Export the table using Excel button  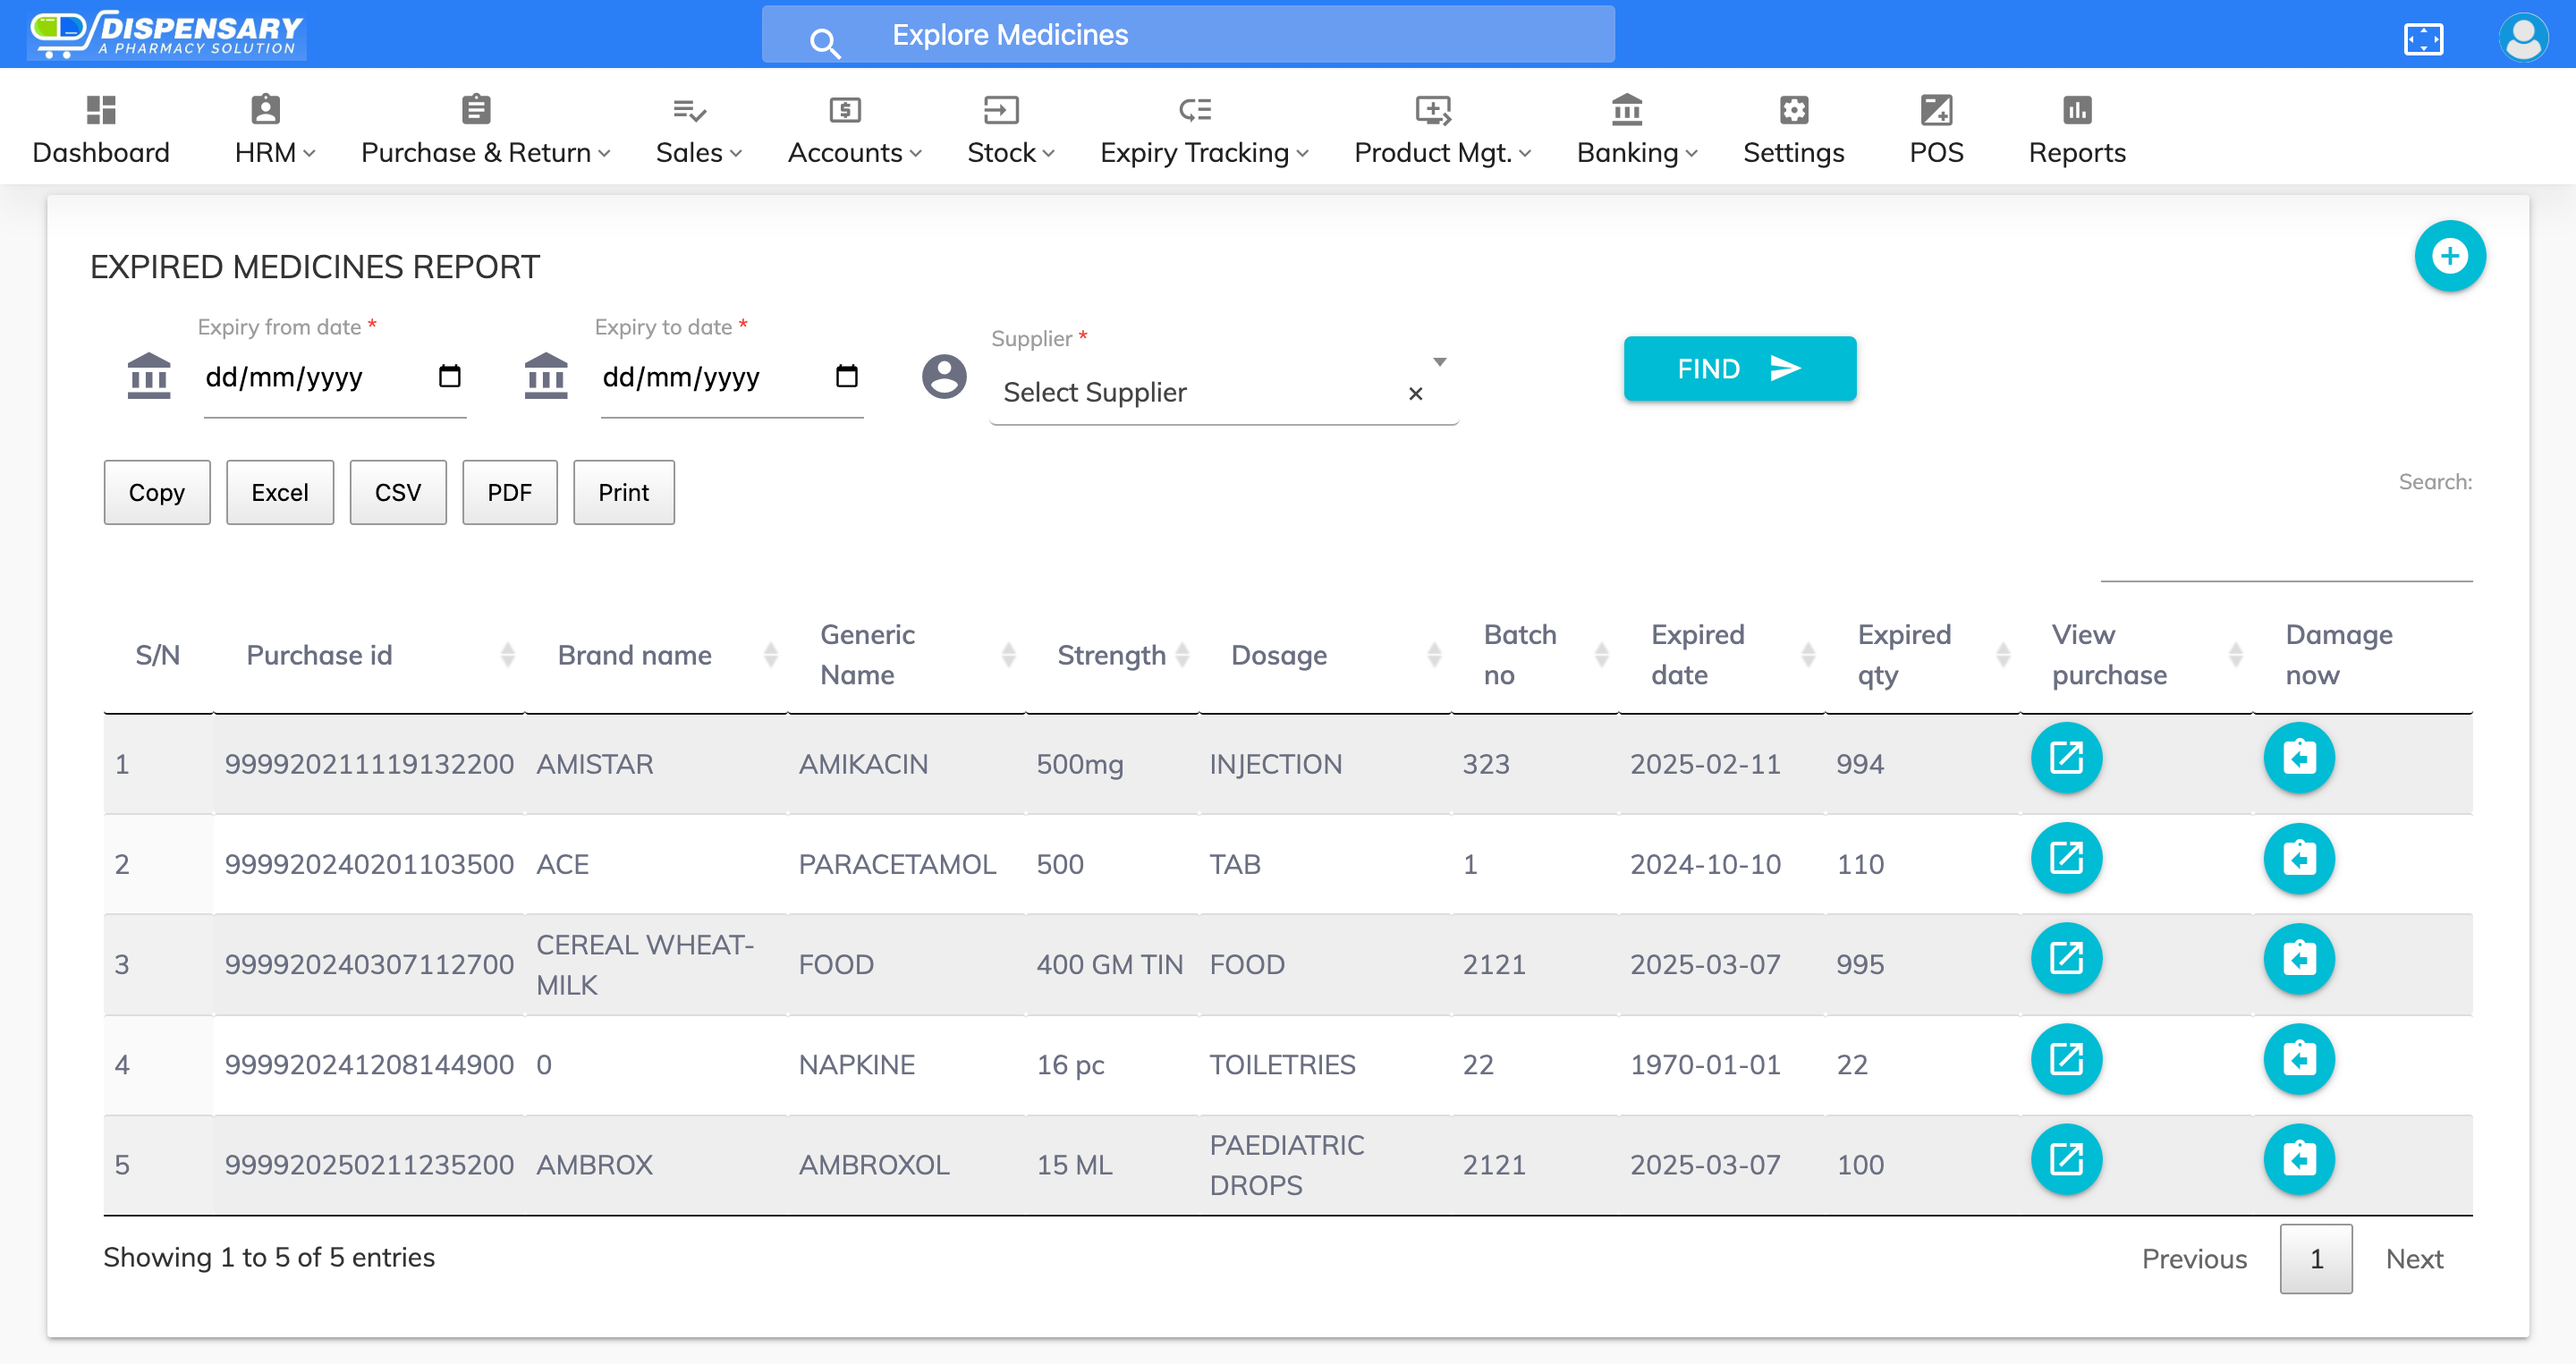tap(279, 492)
